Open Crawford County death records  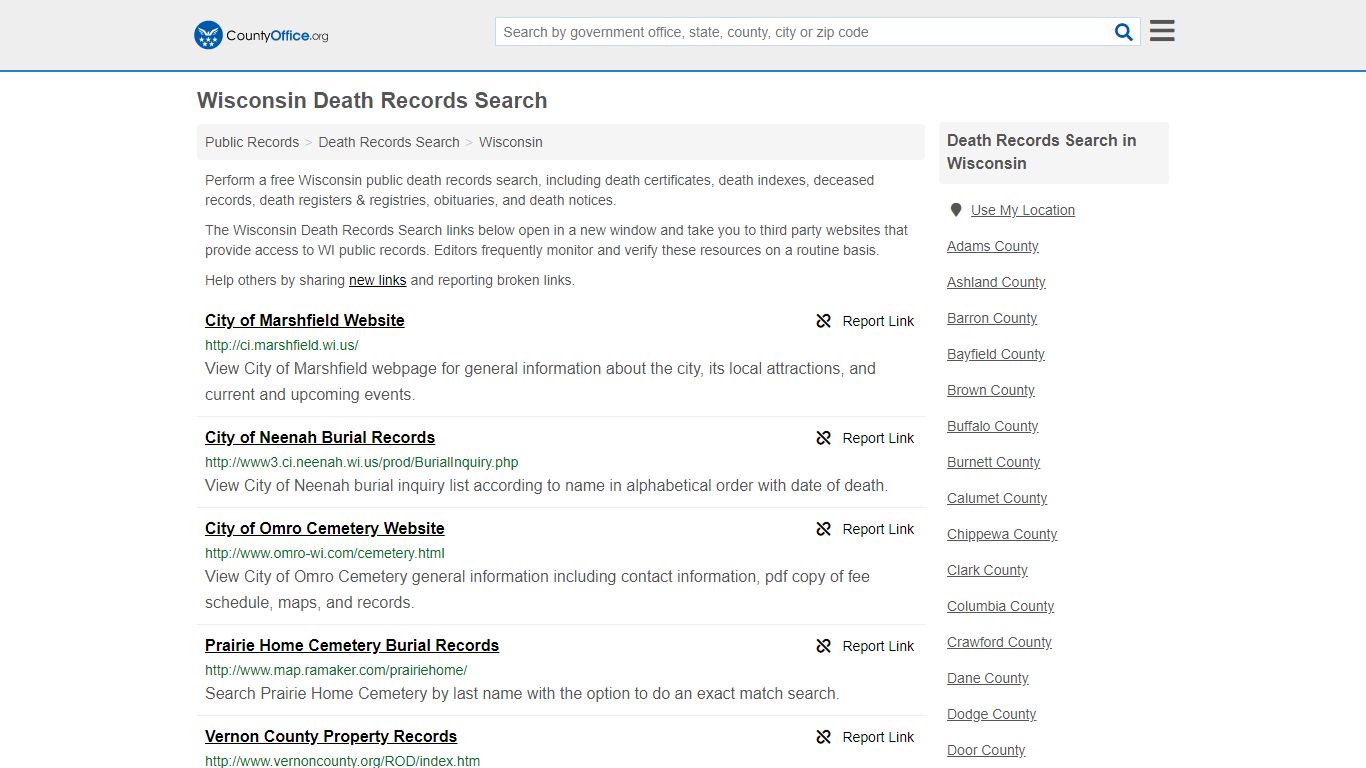(999, 642)
